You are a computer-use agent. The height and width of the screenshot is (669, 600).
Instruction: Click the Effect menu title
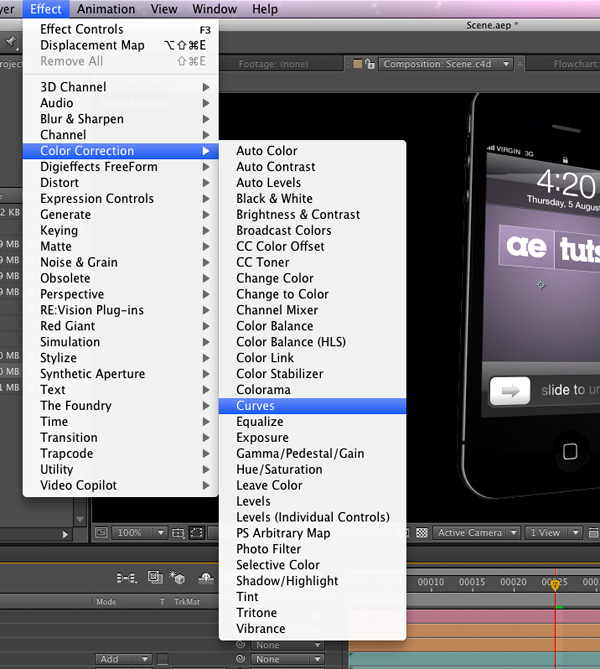click(46, 9)
